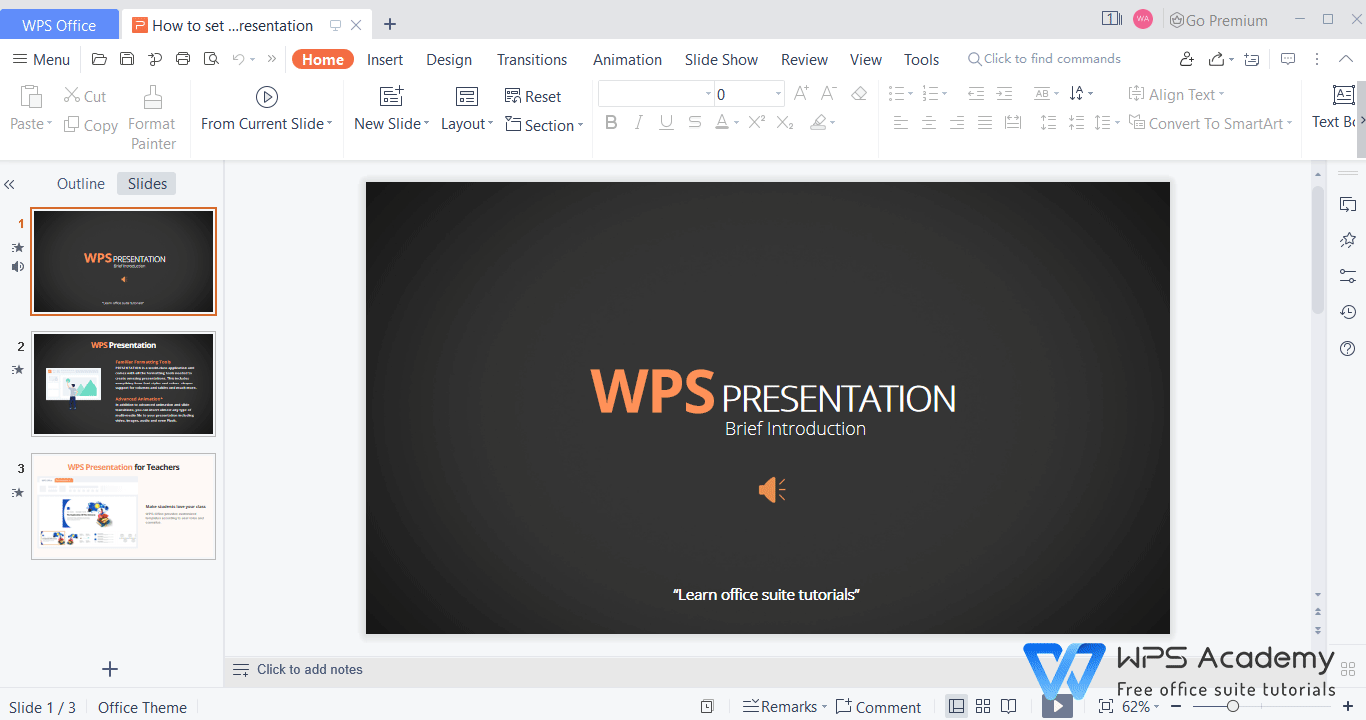
Task: Click the Subscript icon
Action: pyautogui.click(x=785, y=123)
